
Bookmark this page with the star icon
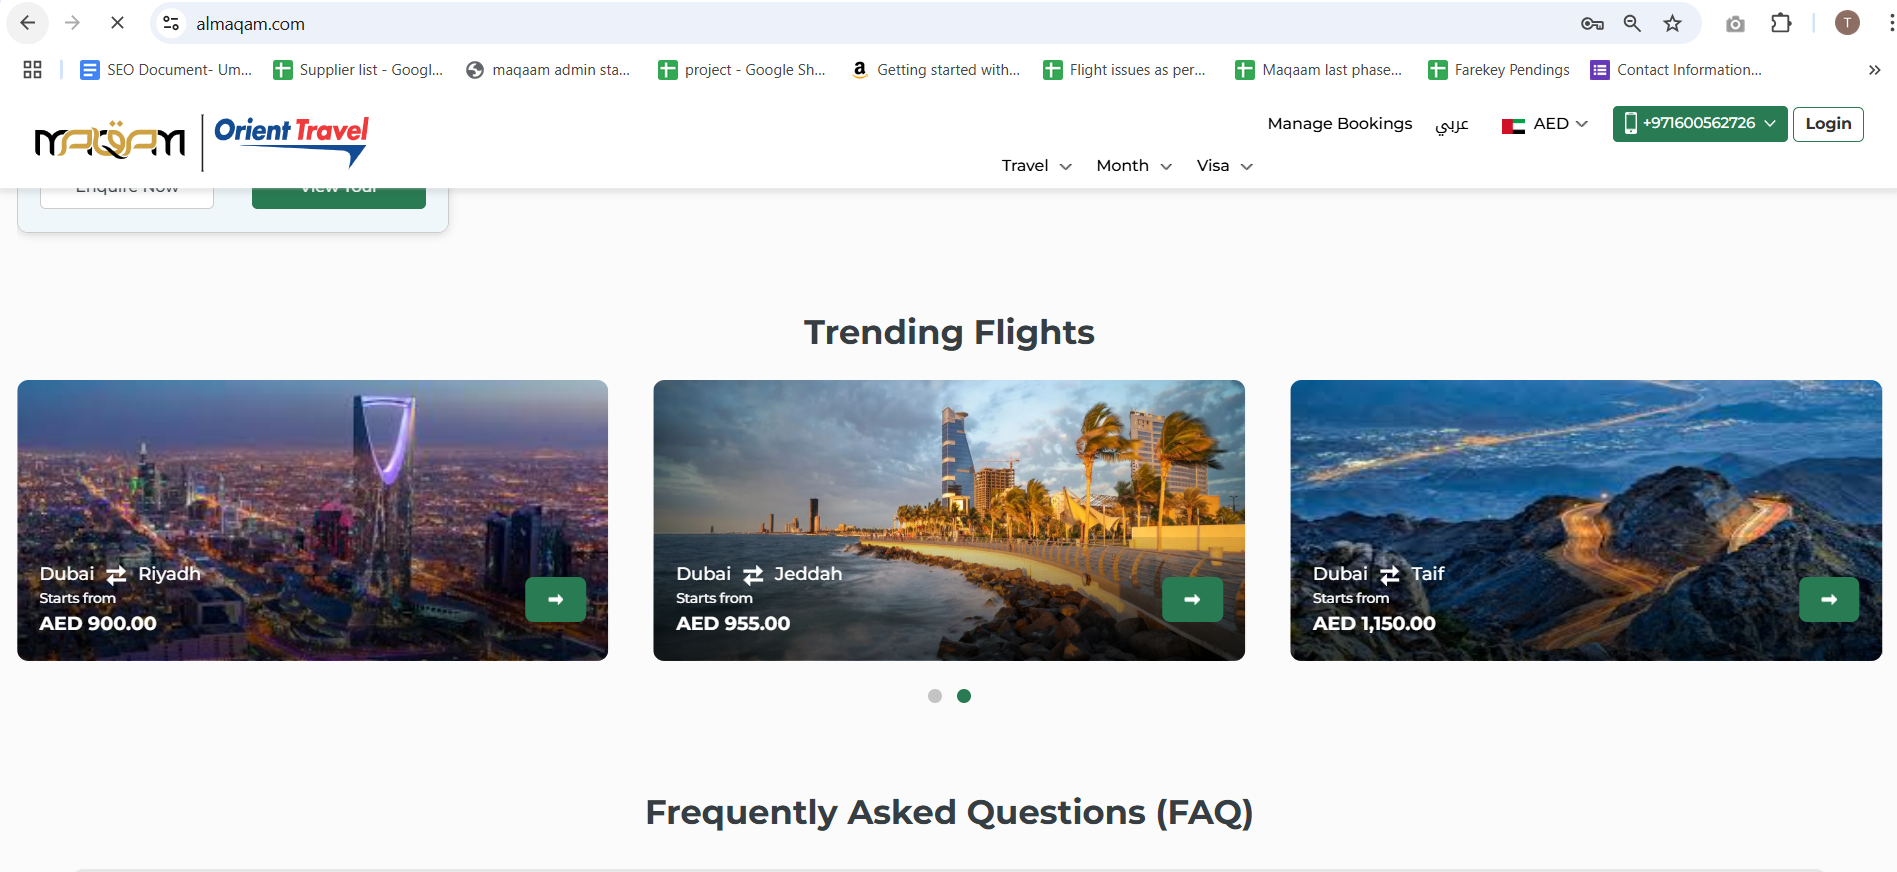click(1672, 23)
